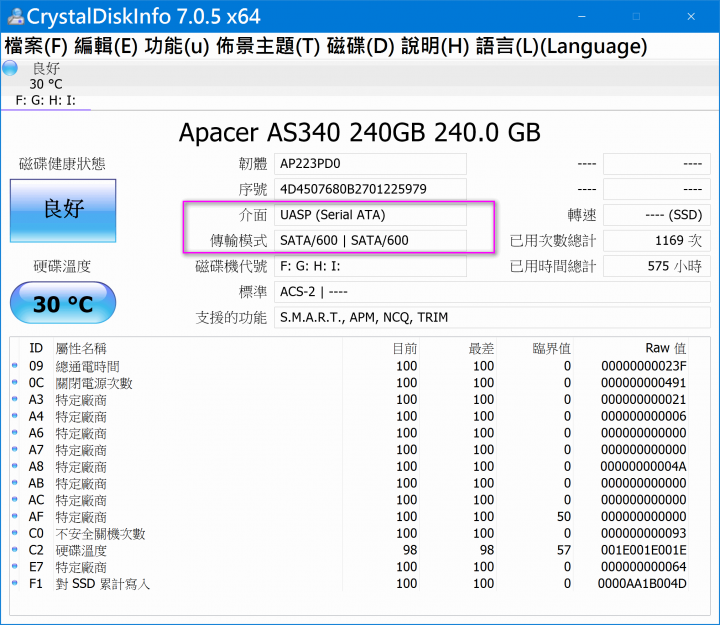The height and width of the screenshot is (625, 720).
Task: Open the 說明(H) help menu
Action: 435,46
